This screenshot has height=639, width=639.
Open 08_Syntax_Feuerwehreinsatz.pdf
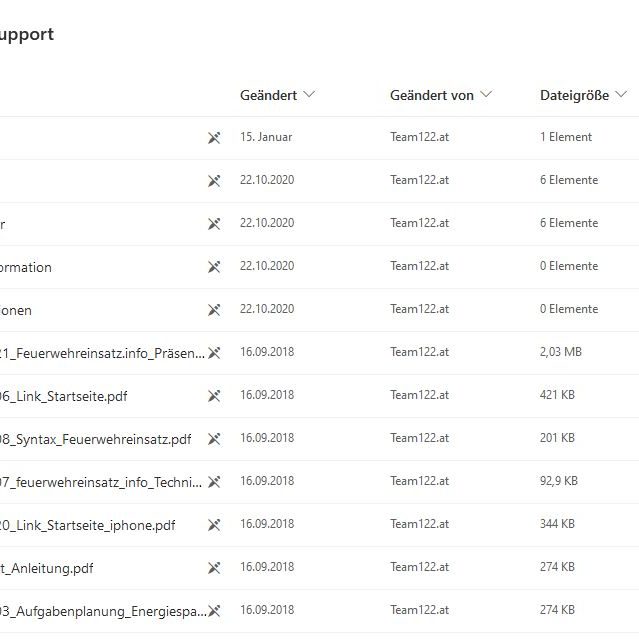(96, 439)
